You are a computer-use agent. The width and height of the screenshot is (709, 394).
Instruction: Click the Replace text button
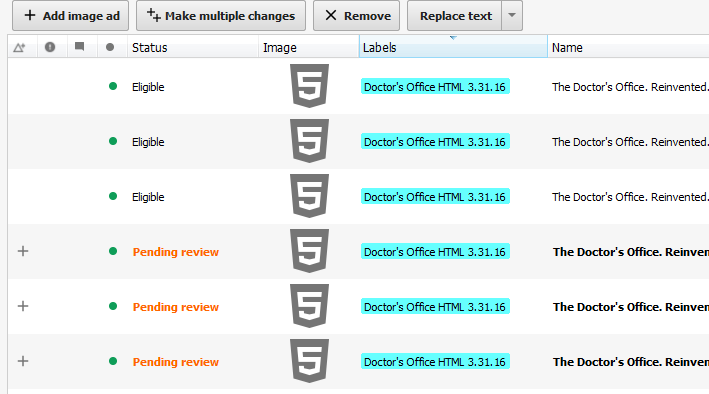[454, 15]
